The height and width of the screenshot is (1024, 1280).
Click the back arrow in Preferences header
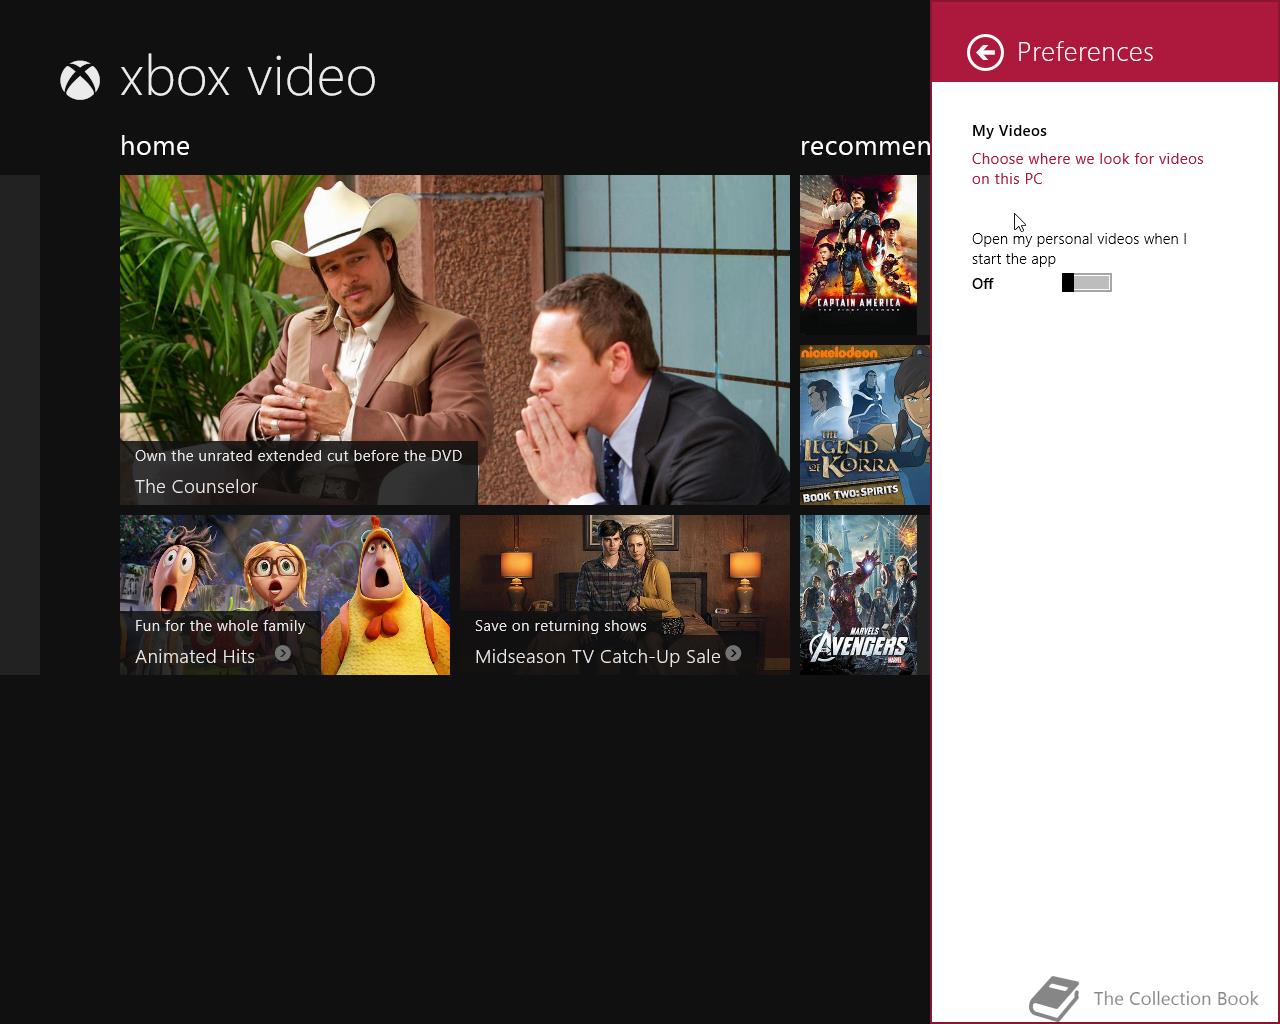[985, 52]
